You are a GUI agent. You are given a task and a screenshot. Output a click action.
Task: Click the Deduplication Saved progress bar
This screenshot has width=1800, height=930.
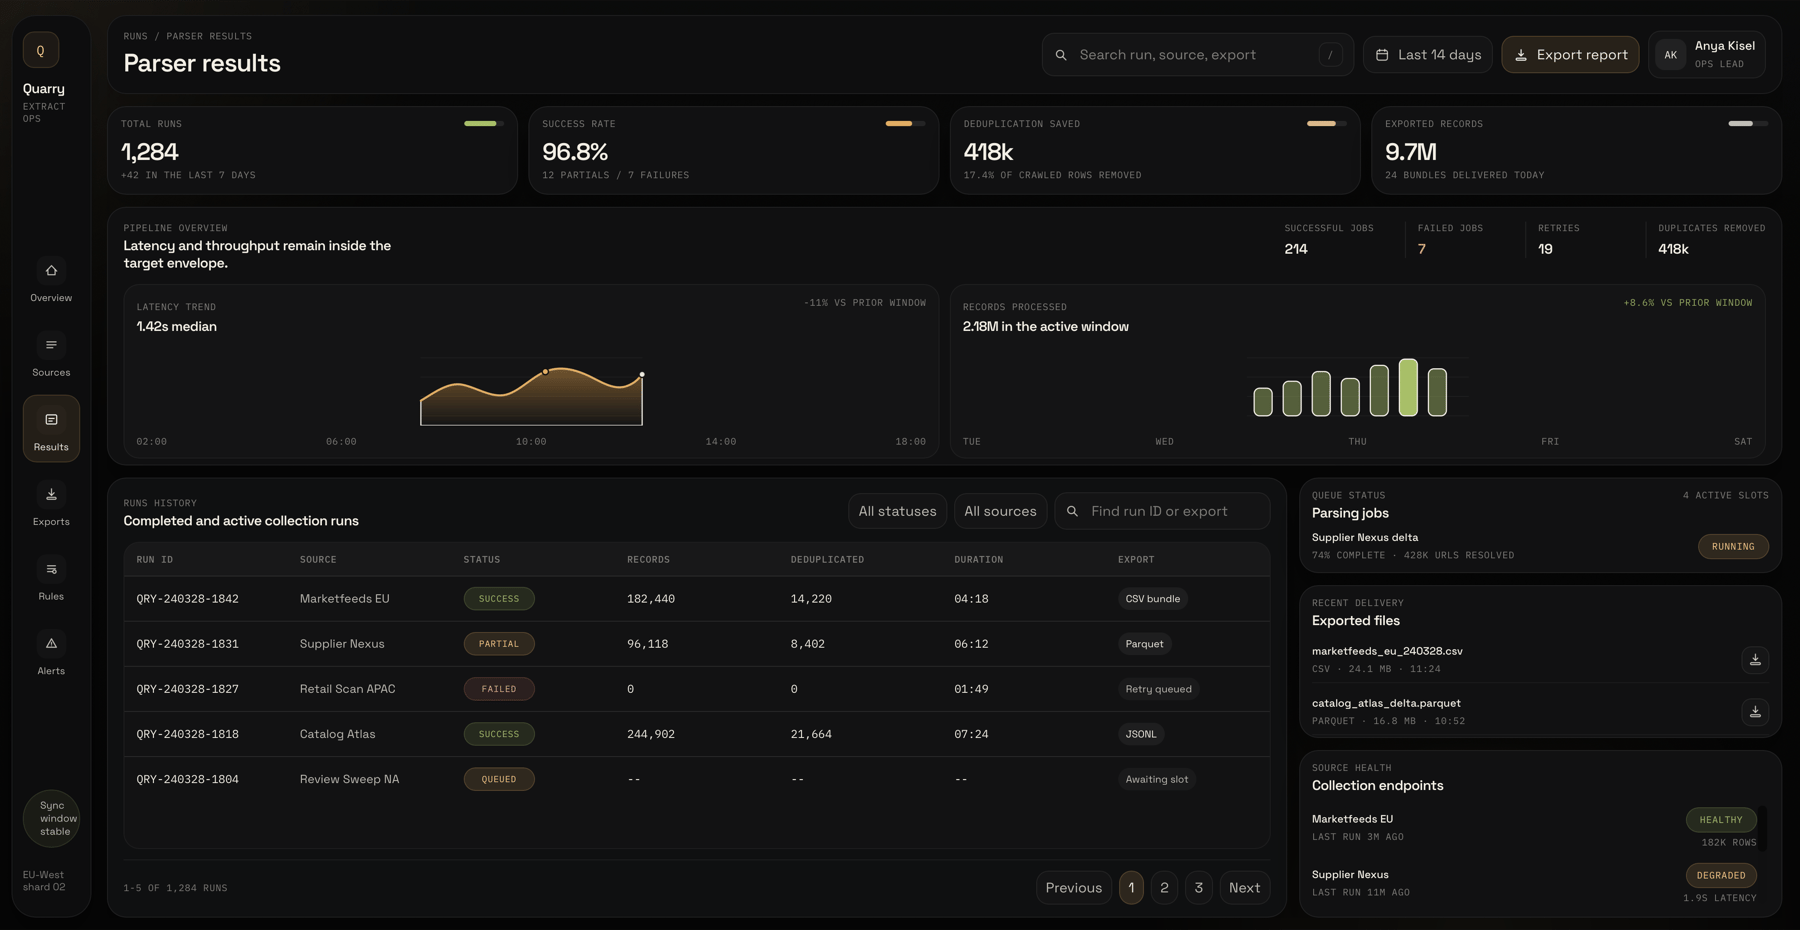(x=1327, y=124)
